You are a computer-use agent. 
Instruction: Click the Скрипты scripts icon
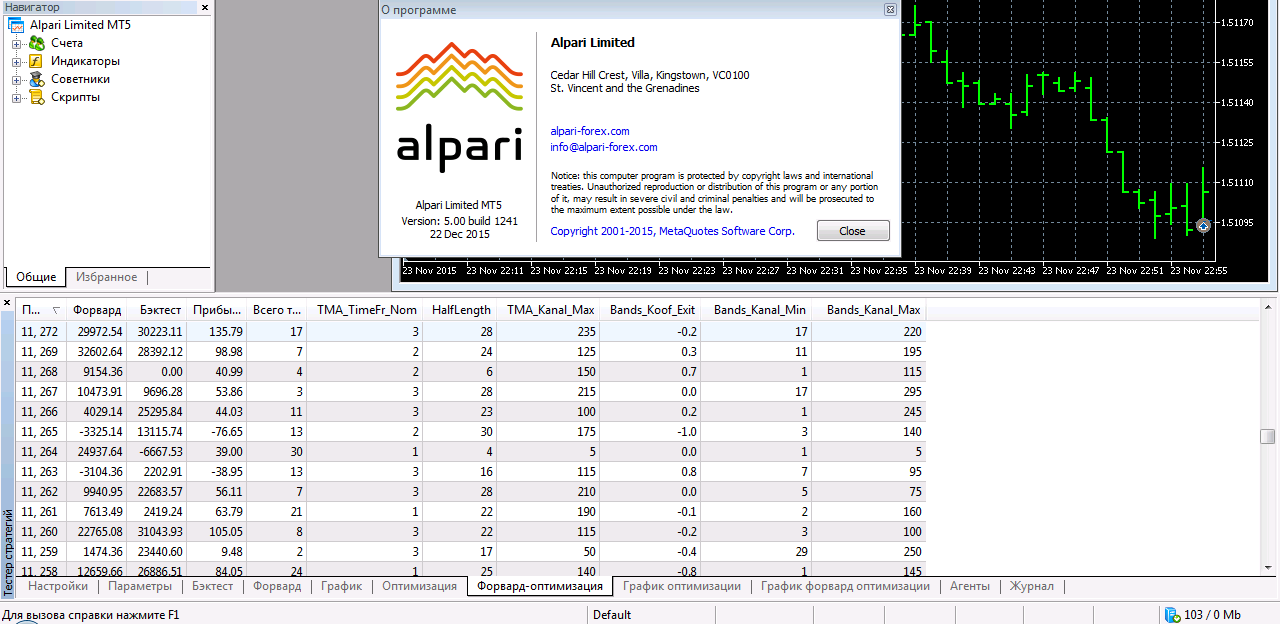(x=37, y=97)
